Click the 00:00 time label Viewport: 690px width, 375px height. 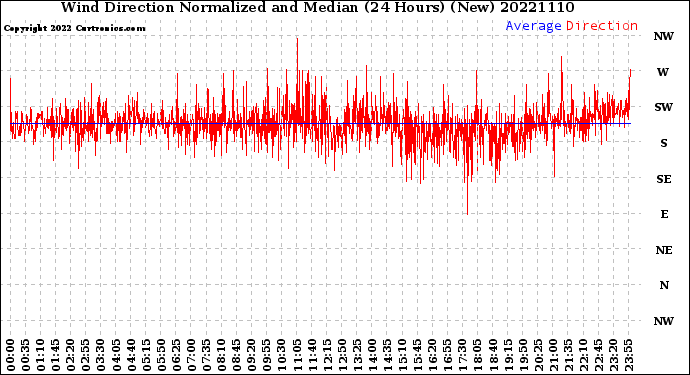11,356
